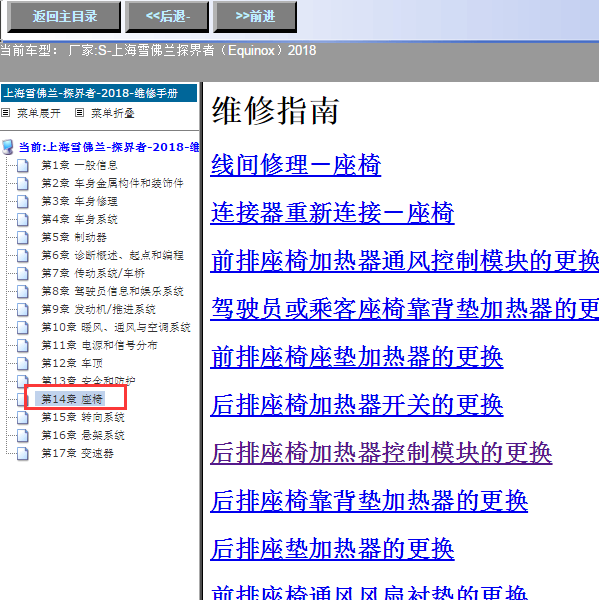599x600 pixels.
Task: Click page icon beside 第5章 制动器
Action: [23, 238]
